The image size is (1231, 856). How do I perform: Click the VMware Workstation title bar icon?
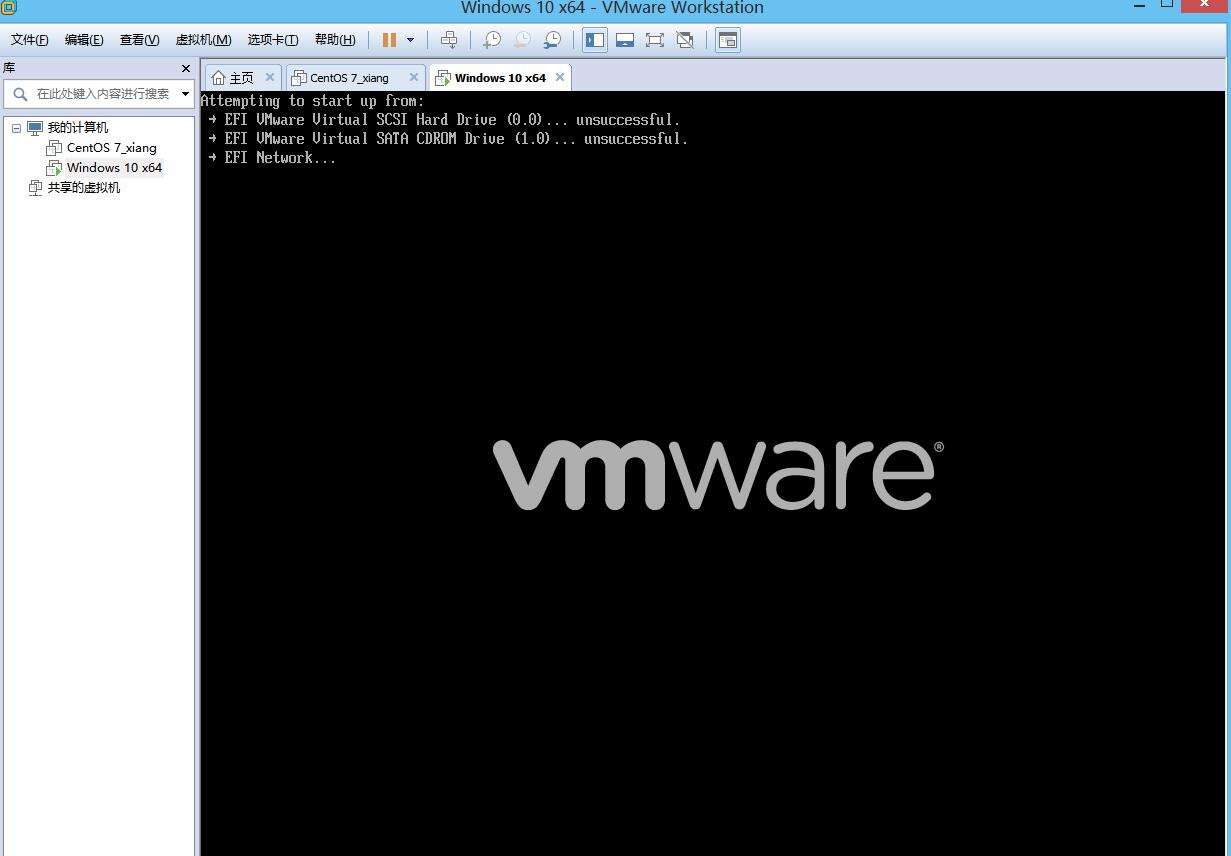click(x=8, y=7)
